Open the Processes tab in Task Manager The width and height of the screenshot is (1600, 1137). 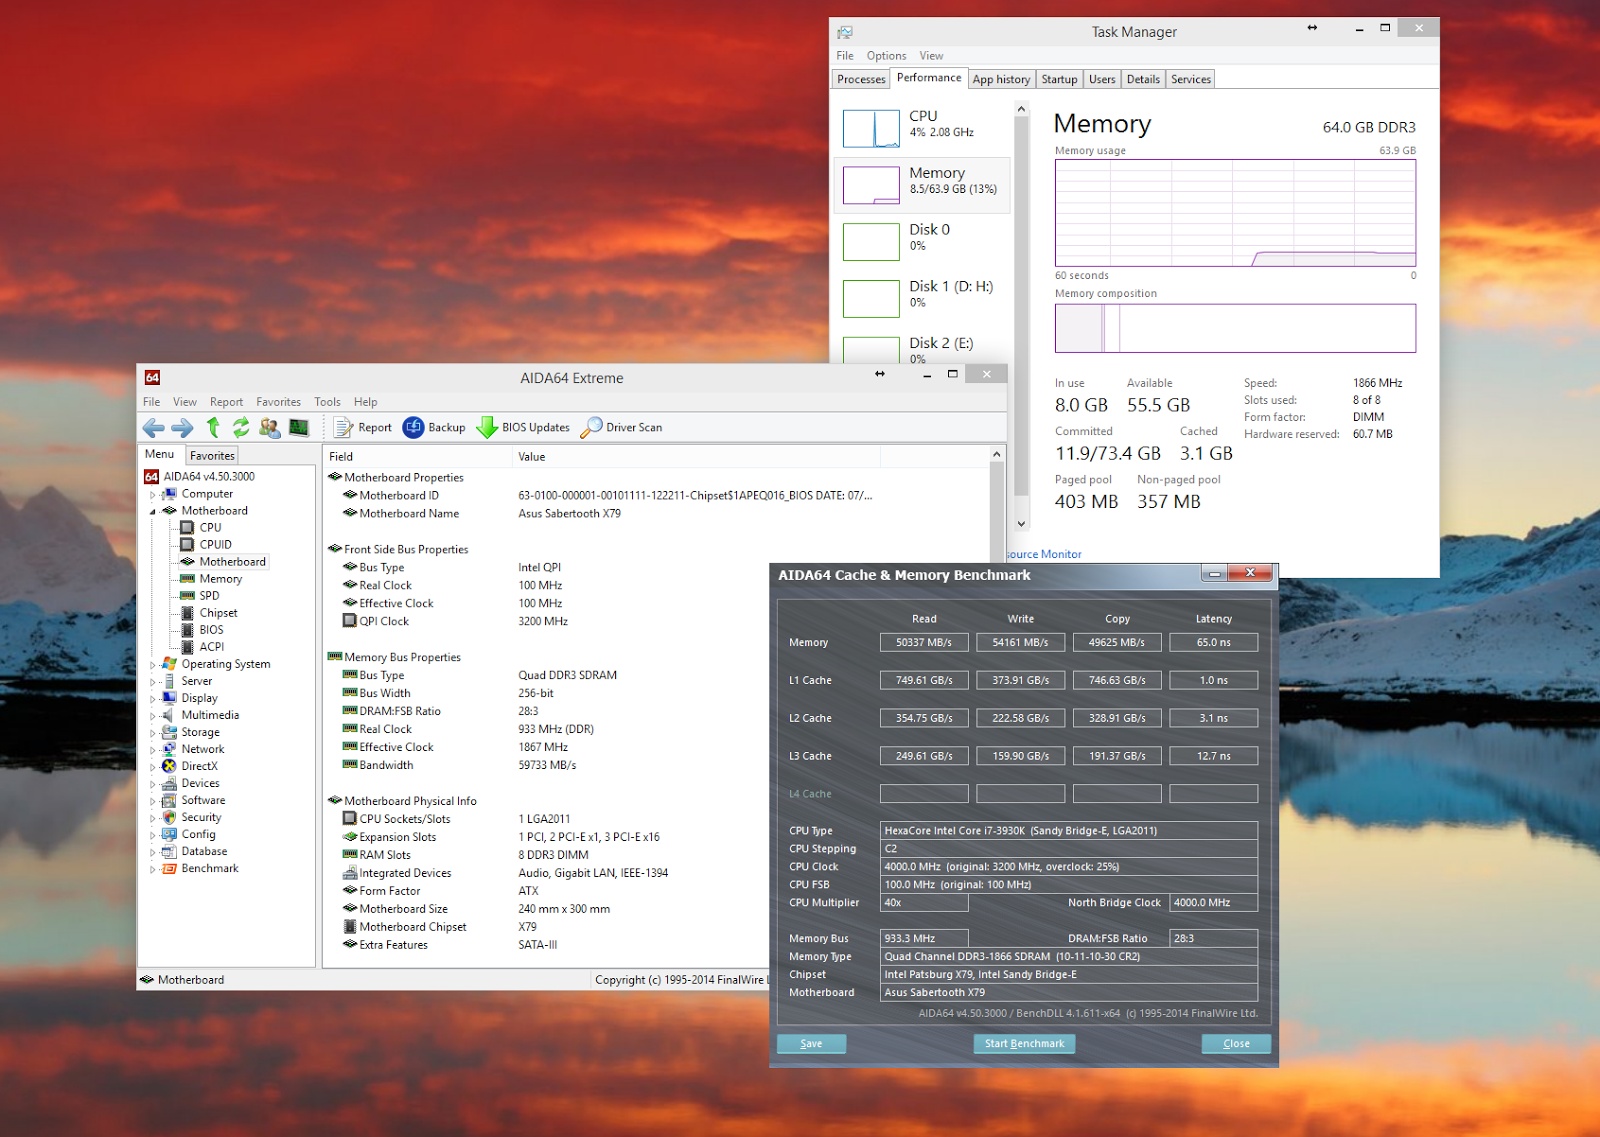[861, 80]
